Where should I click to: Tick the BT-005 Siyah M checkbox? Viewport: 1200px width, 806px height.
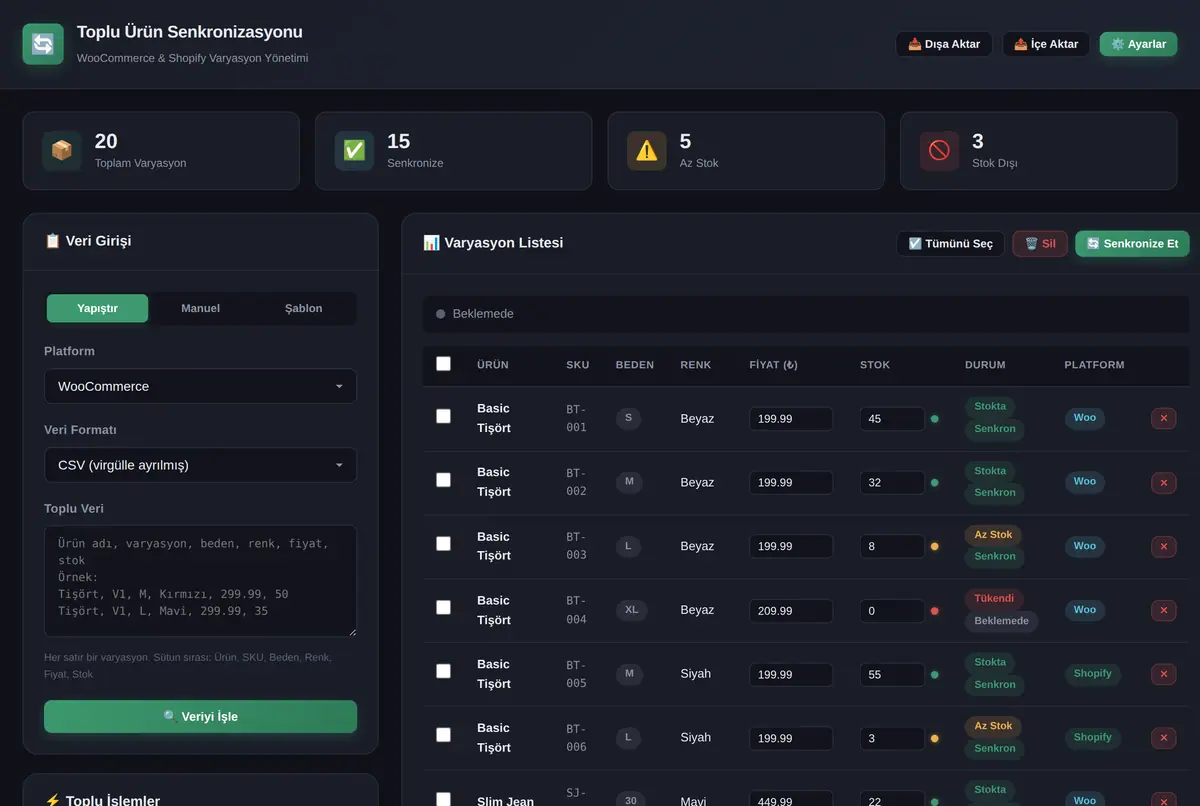444,671
